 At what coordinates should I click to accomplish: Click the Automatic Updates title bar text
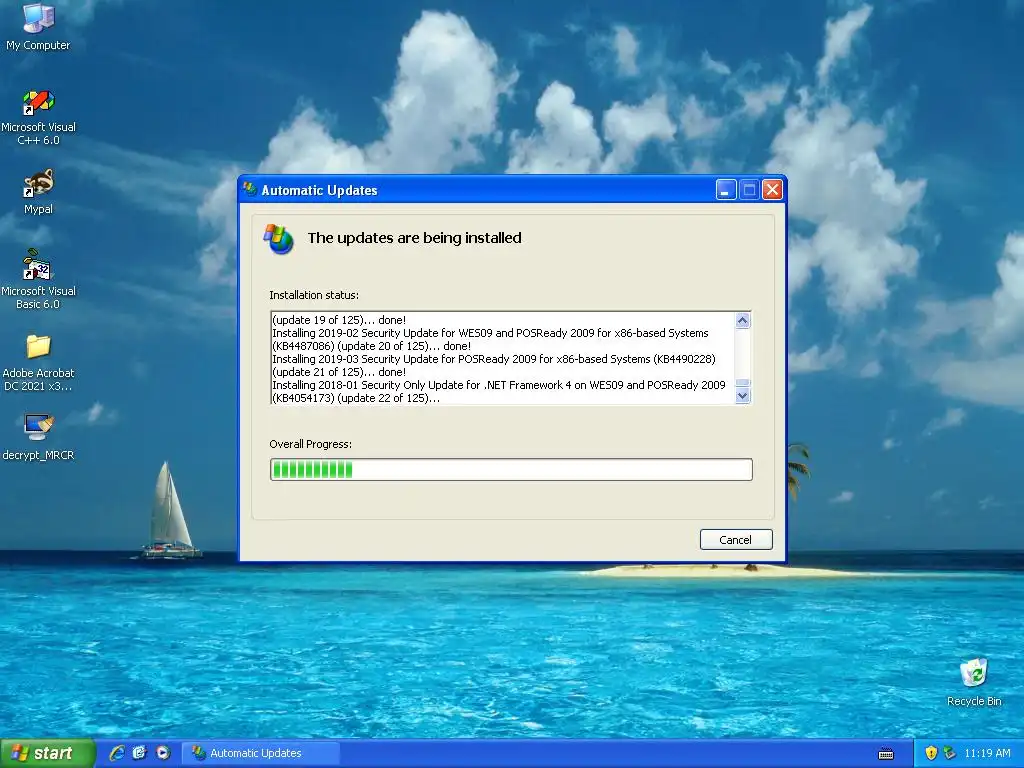point(319,190)
